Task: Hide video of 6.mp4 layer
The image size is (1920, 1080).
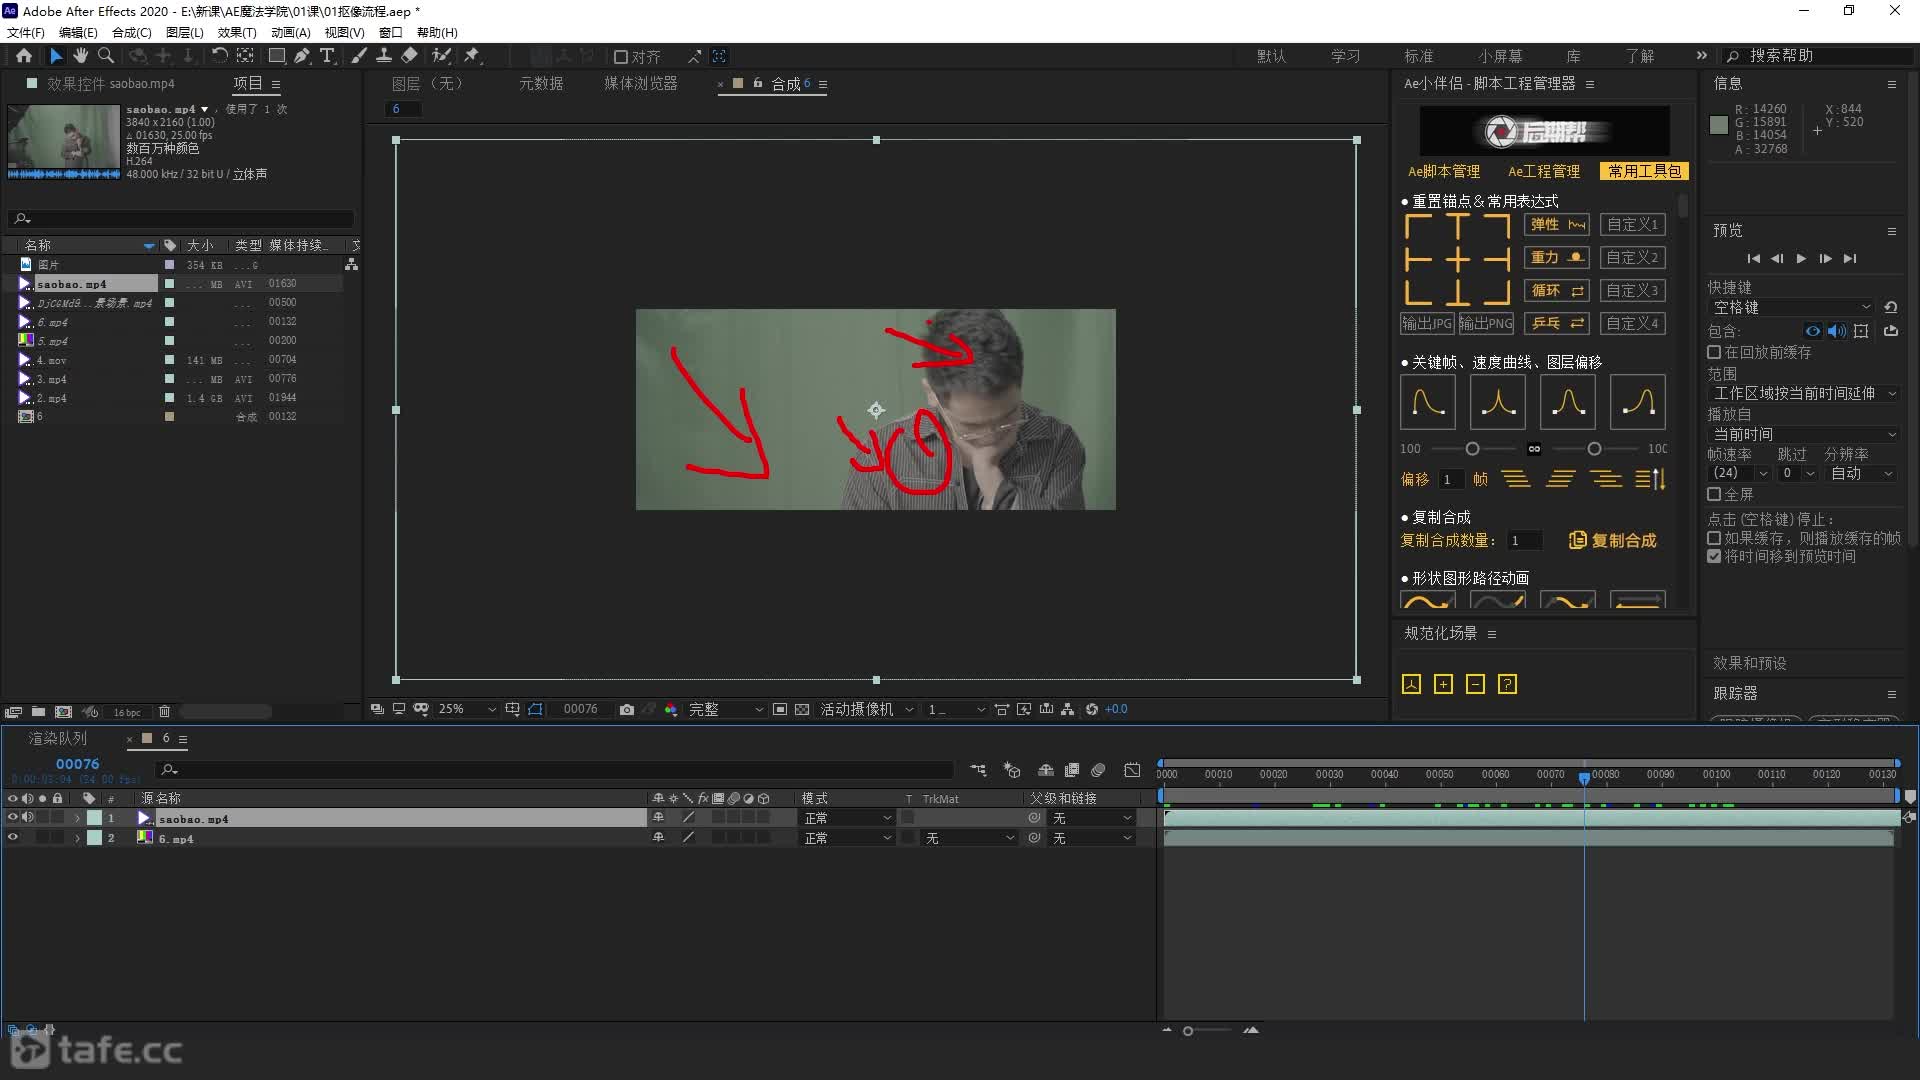Action: 12,838
